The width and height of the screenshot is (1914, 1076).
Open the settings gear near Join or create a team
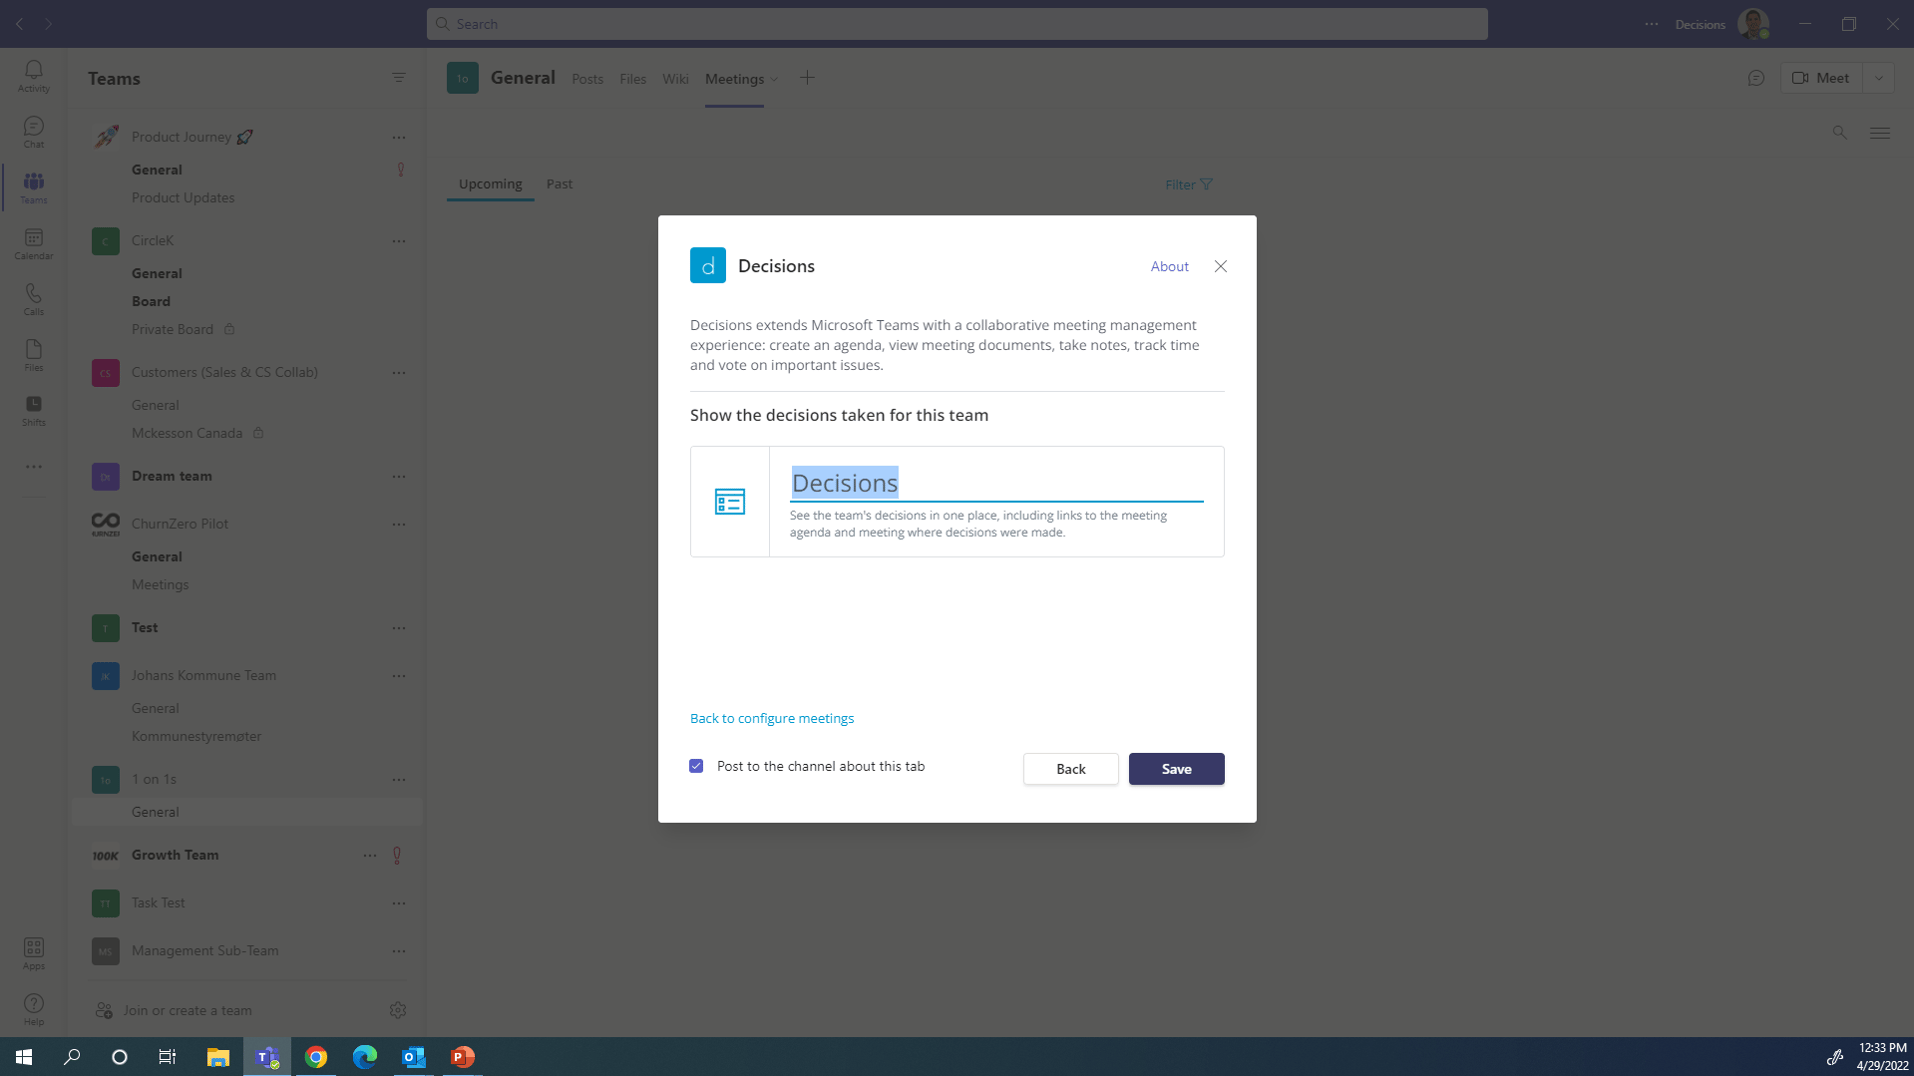pos(397,1010)
